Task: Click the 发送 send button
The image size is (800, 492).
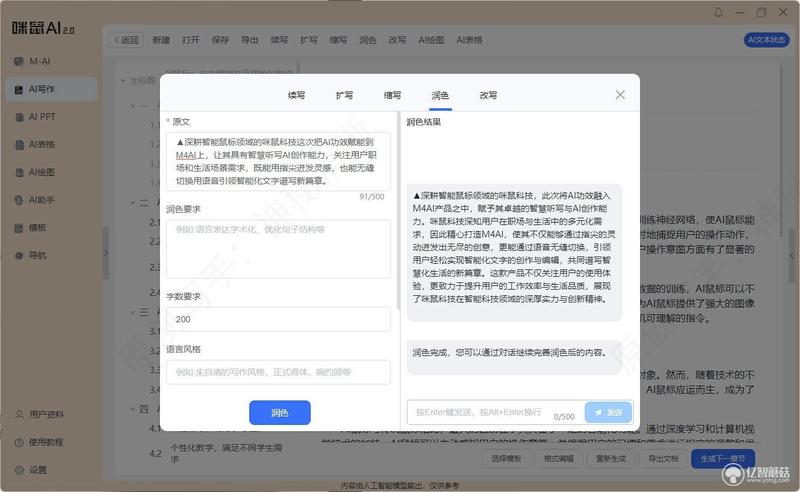Action: tap(608, 412)
